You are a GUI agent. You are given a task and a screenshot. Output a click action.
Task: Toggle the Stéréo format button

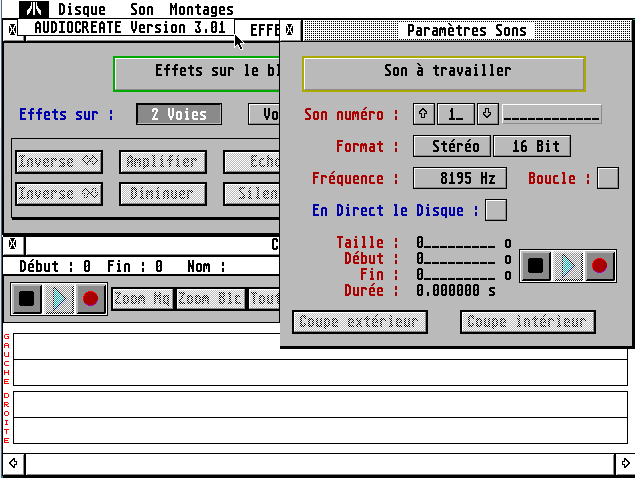(x=452, y=146)
